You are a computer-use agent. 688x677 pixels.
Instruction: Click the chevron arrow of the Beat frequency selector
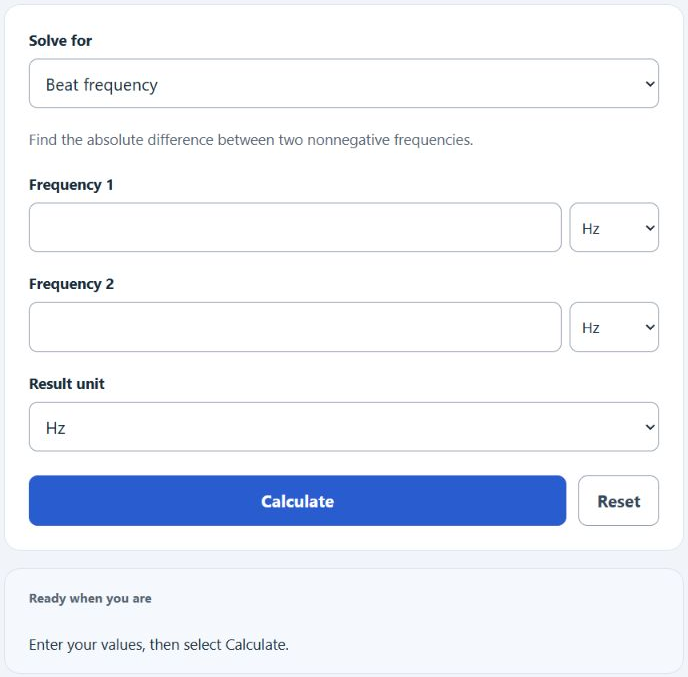point(650,84)
